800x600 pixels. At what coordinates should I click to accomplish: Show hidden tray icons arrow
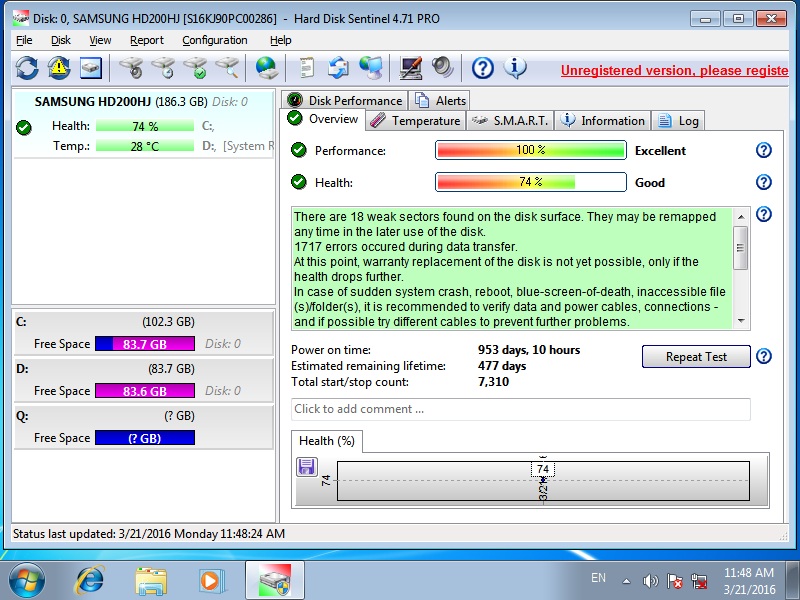(627, 581)
